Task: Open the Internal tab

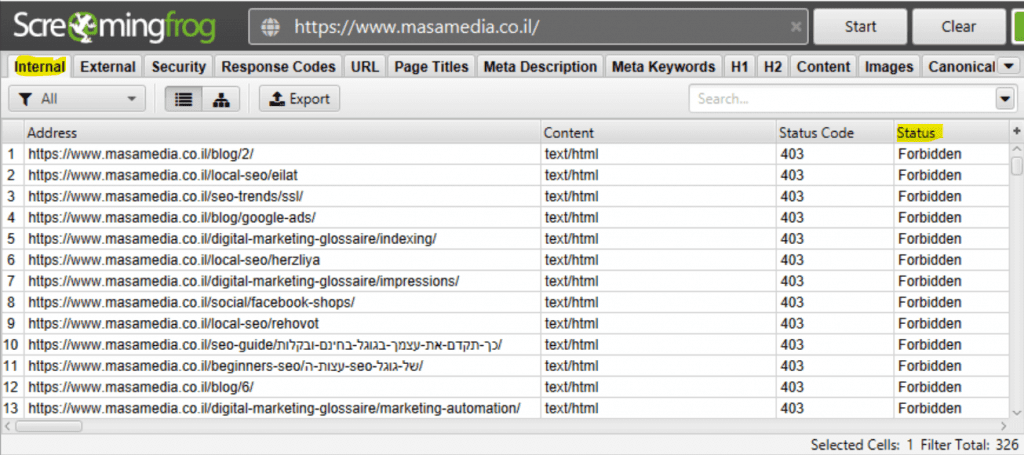Action: tap(40, 67)
